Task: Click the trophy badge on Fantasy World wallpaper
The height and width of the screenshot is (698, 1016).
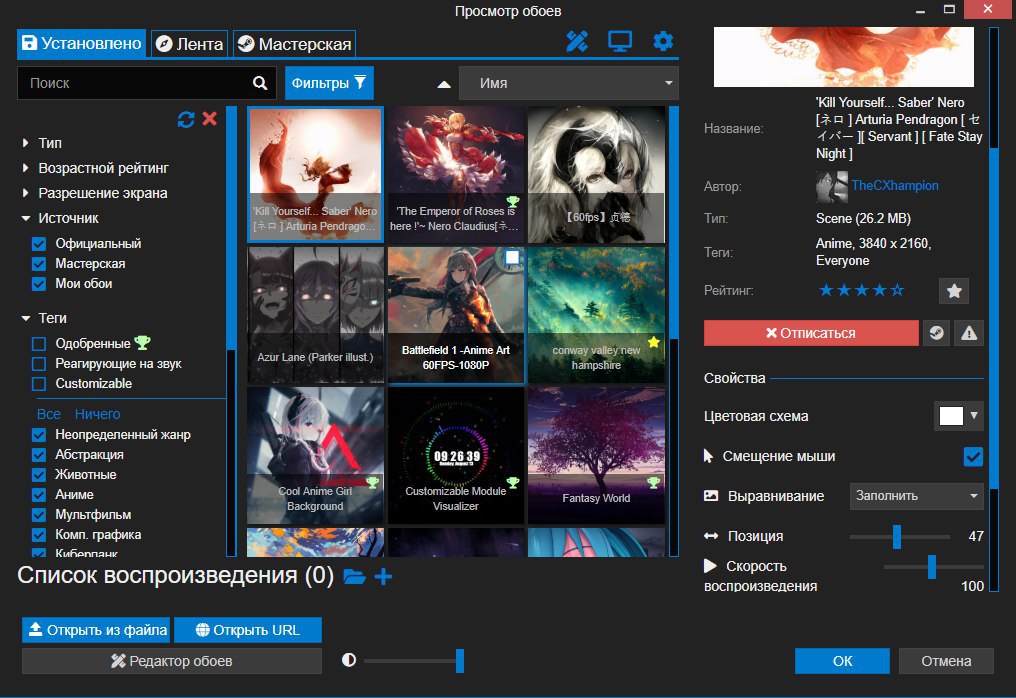Action: (x=653, y=482)
